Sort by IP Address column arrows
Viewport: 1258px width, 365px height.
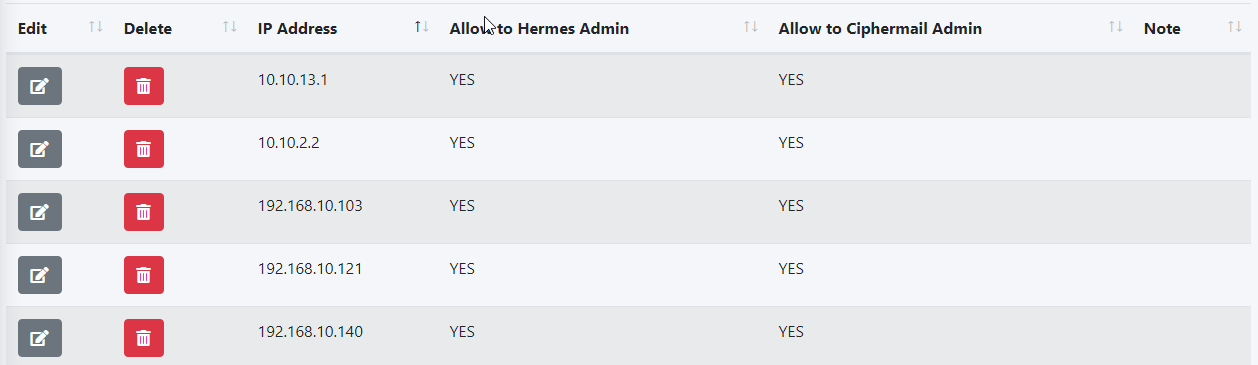point(422,27)
